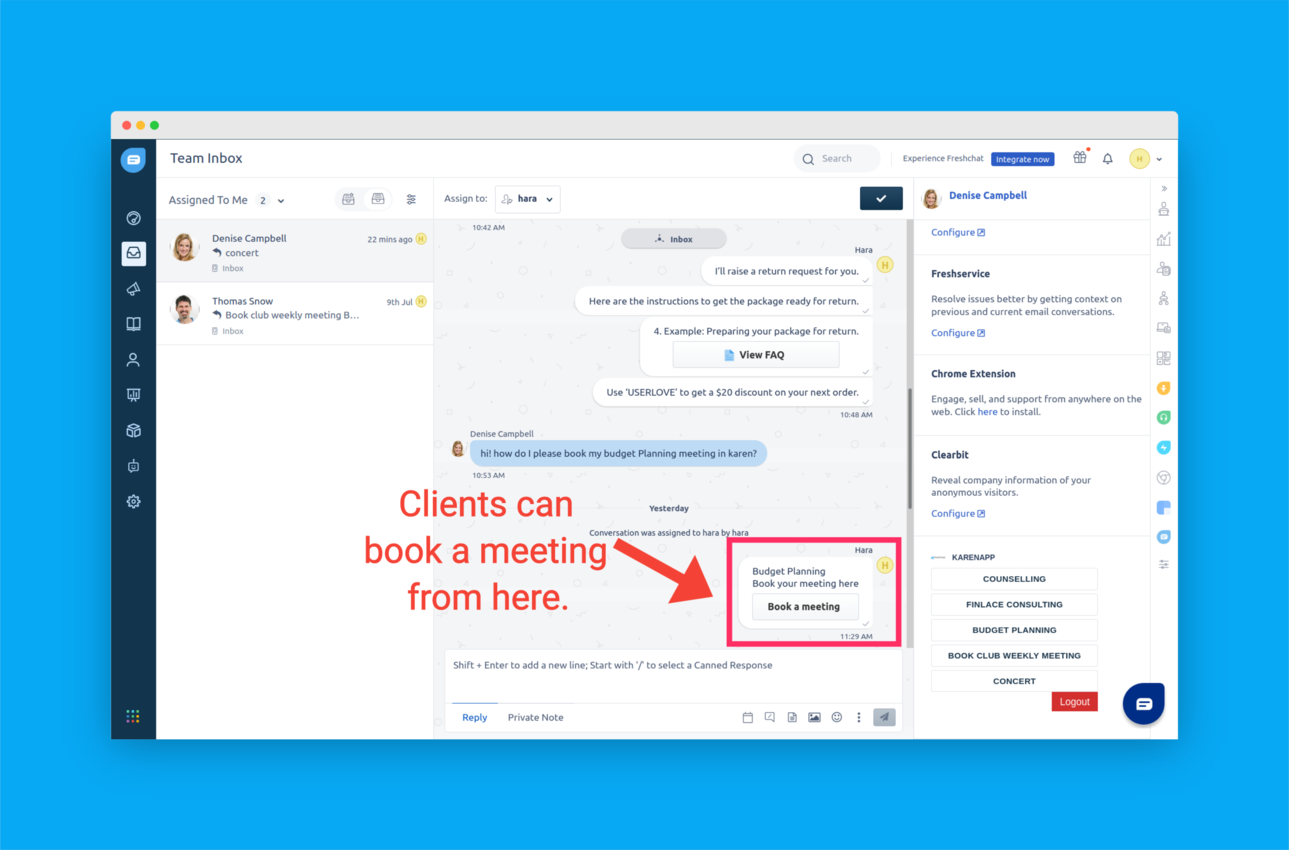Click the image attachment icon in reply bar

point(814,717)
